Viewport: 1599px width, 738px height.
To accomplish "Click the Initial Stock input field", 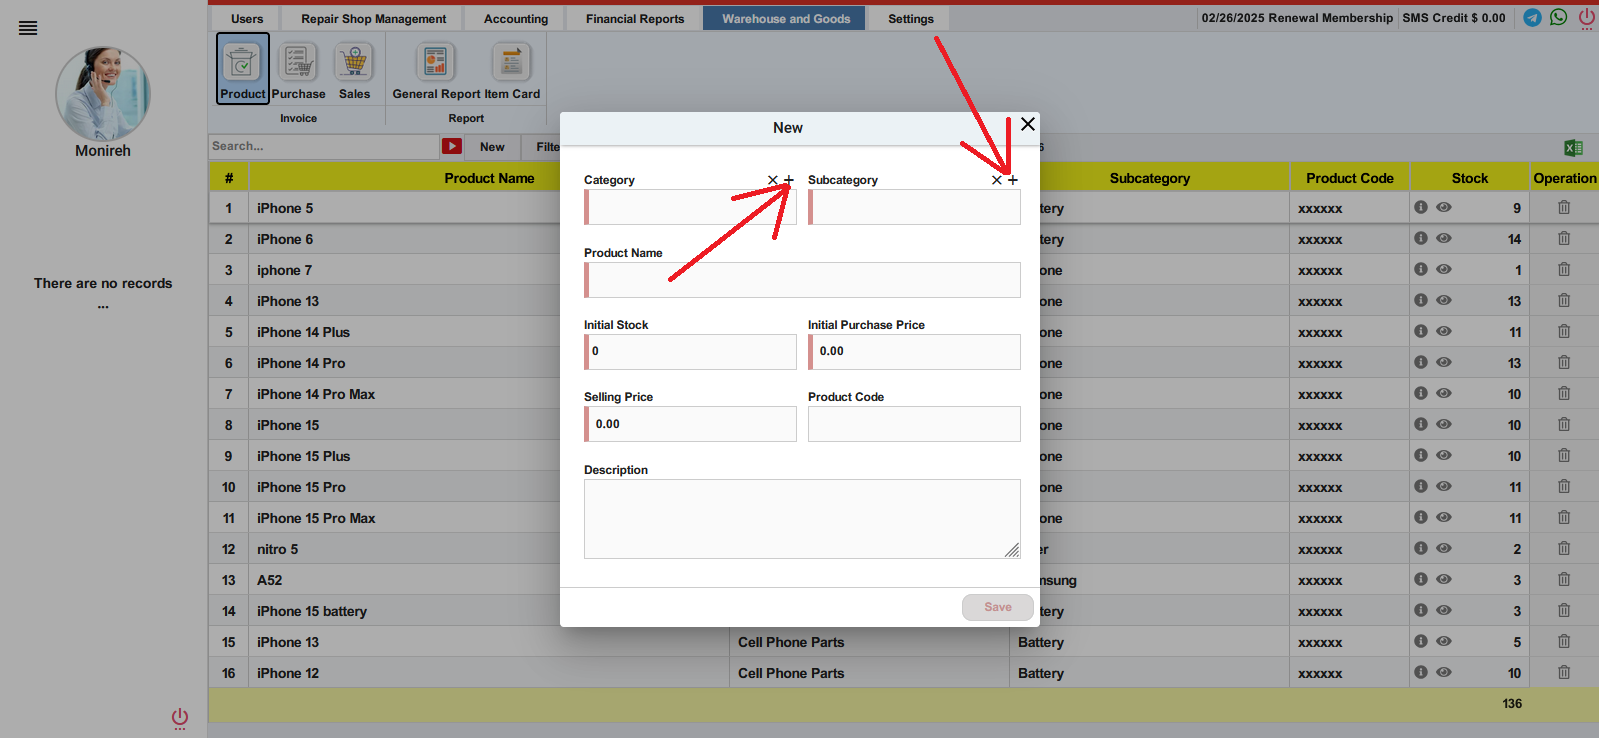I will pos(690,352).
